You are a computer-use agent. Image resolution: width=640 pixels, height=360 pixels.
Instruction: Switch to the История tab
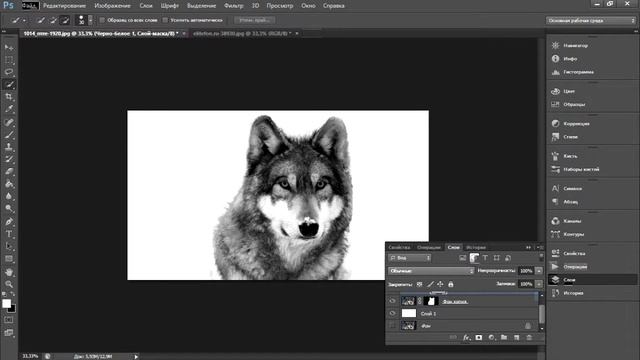pyautogui.click(x=476, y=247)
